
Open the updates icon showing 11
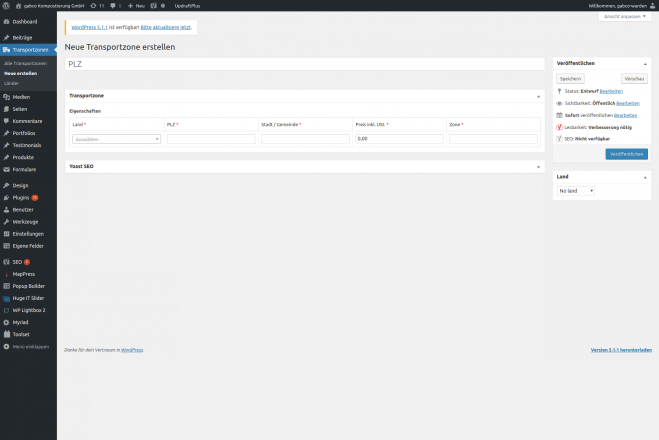click(x=92, y=5)
